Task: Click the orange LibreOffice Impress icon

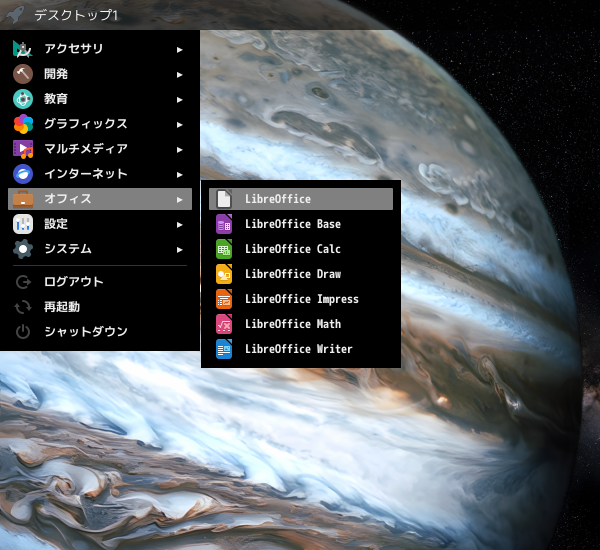Action: pyautogui.click(x=224, y=299)
